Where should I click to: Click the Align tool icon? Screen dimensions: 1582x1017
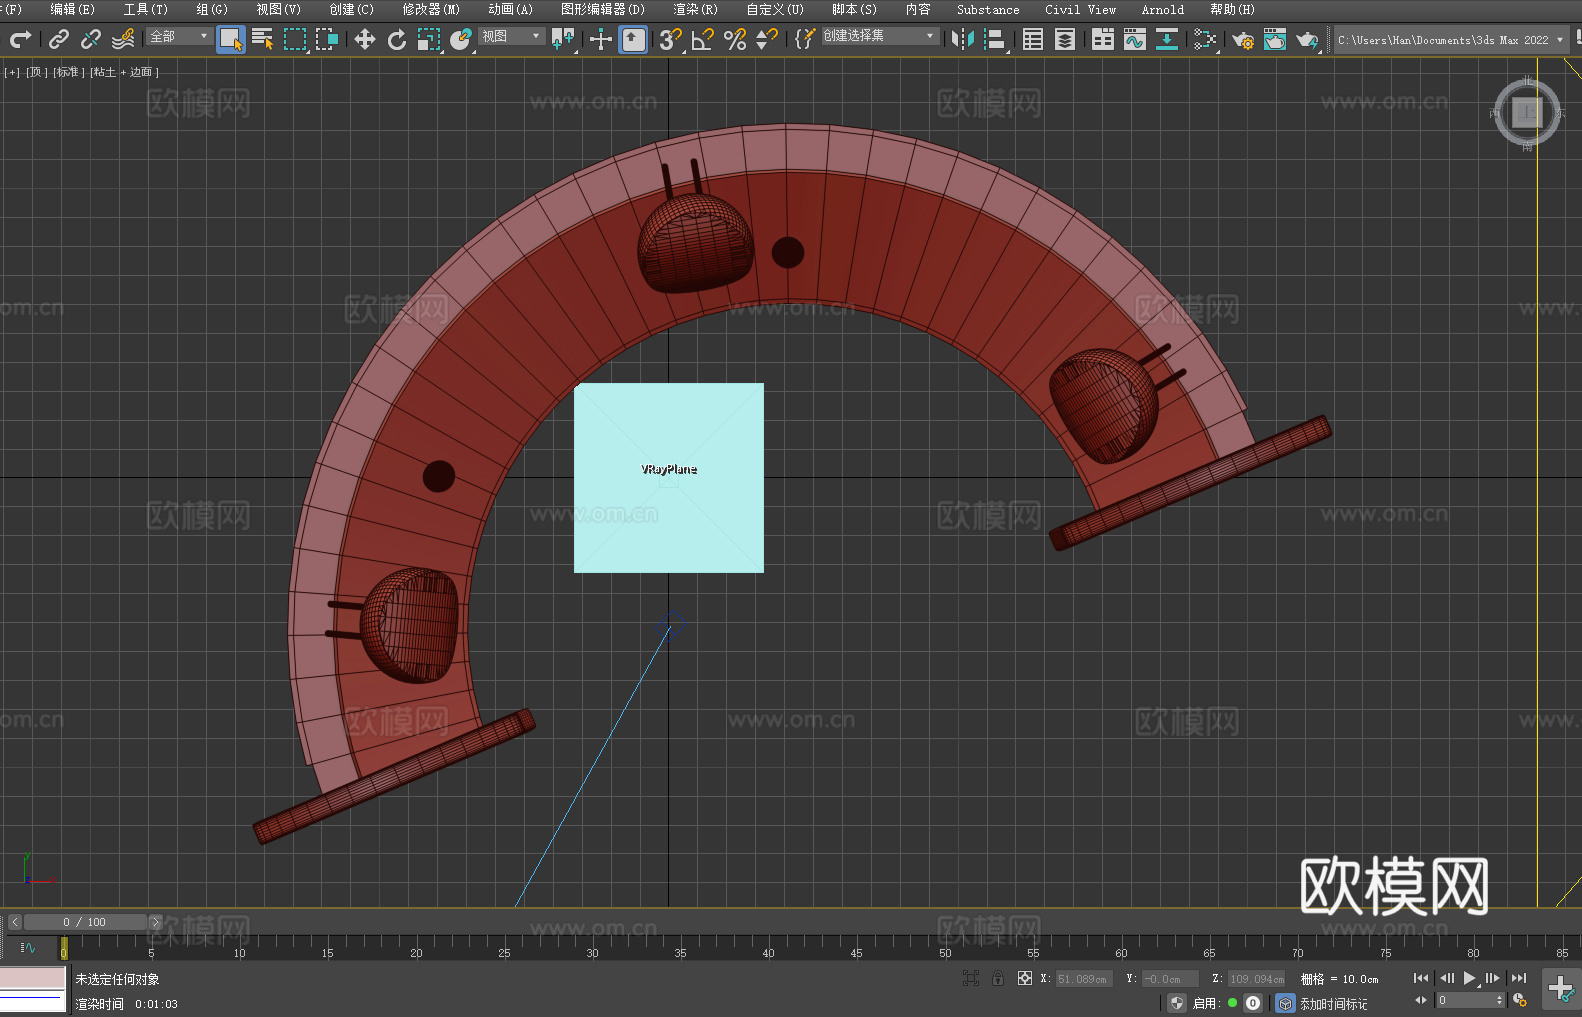pos(995,39)
